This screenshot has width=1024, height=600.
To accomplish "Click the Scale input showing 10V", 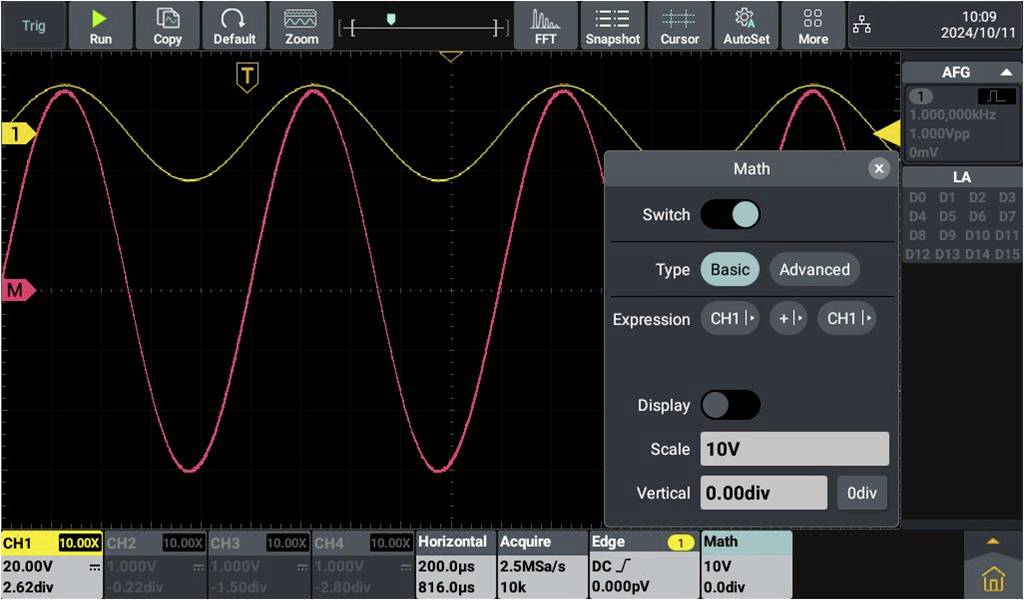I will 794,448.
